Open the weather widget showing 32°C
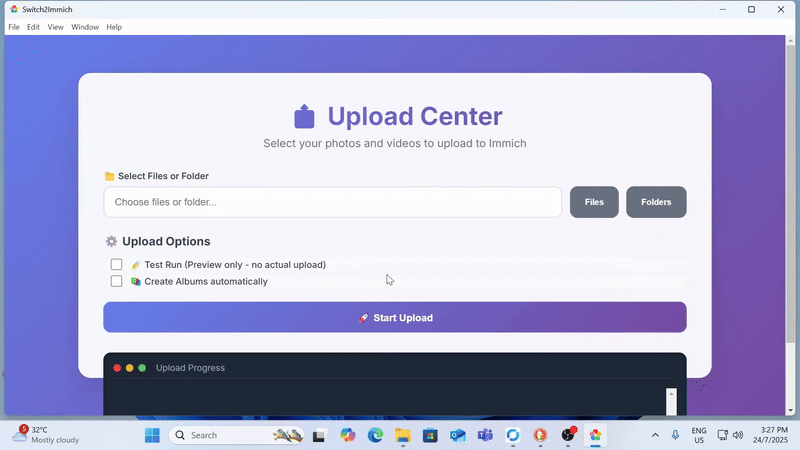 pyautogui.click(x=46, y=435)
